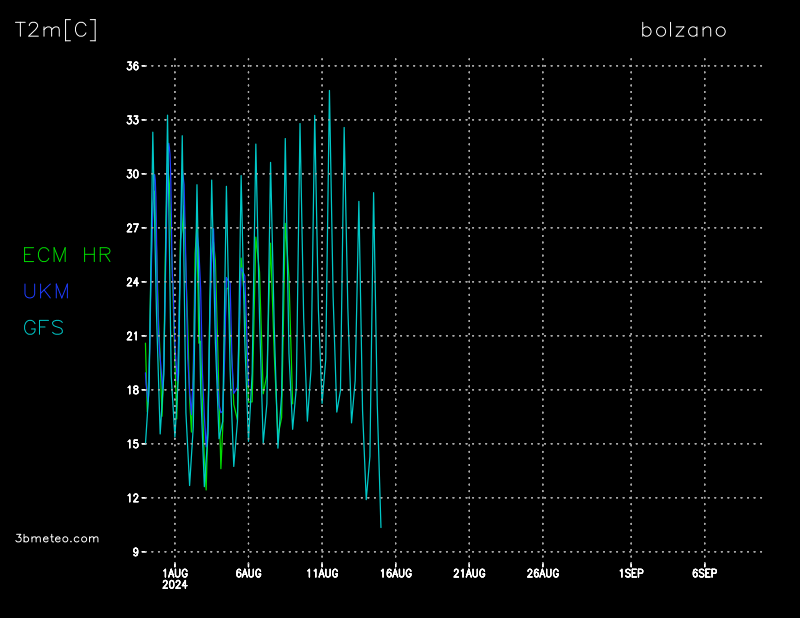The width and height of the screenshot is (800, 618).
Task: Click the 36 temperature axis label
Action: click(x=133, y=66)
